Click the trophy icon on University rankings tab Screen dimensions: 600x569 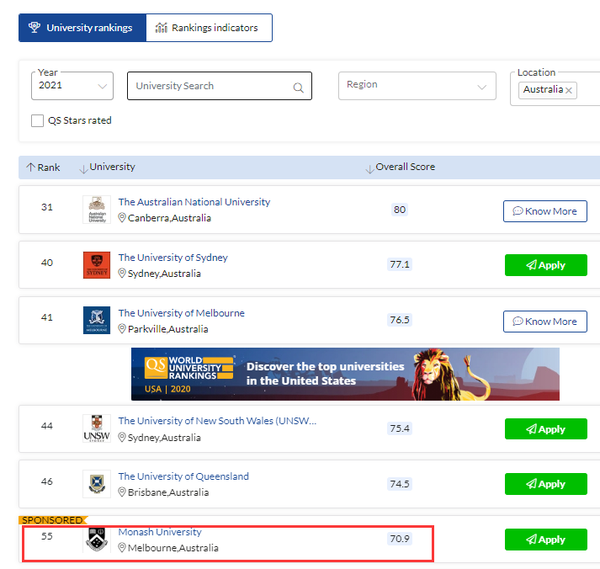pos(34,28)
